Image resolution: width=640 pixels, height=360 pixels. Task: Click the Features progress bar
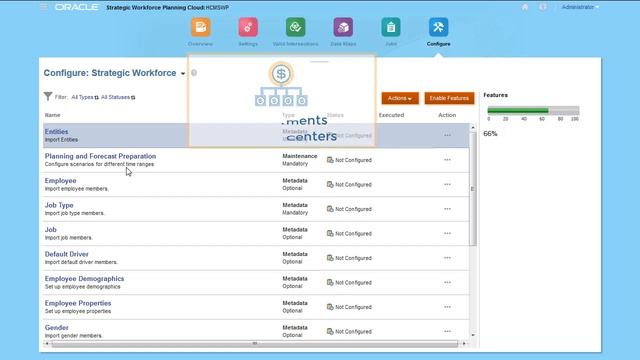(533, 110)
